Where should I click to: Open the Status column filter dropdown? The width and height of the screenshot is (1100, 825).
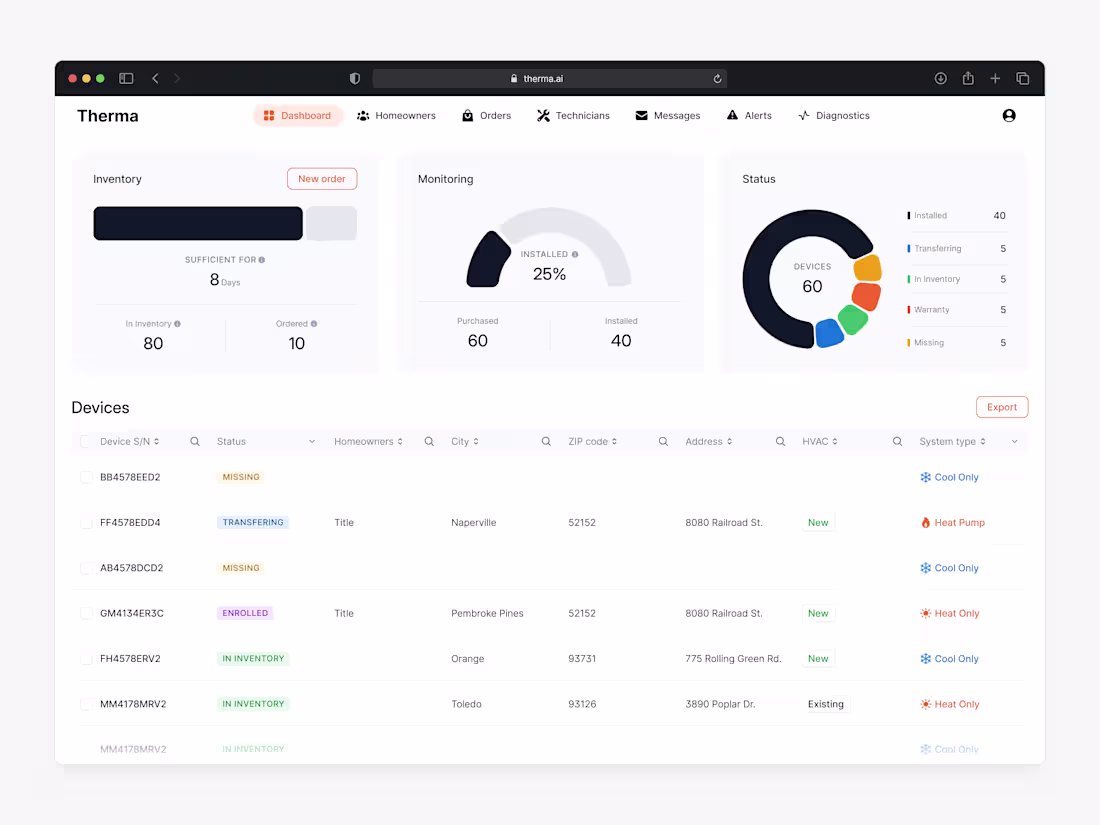click(311, 440)
